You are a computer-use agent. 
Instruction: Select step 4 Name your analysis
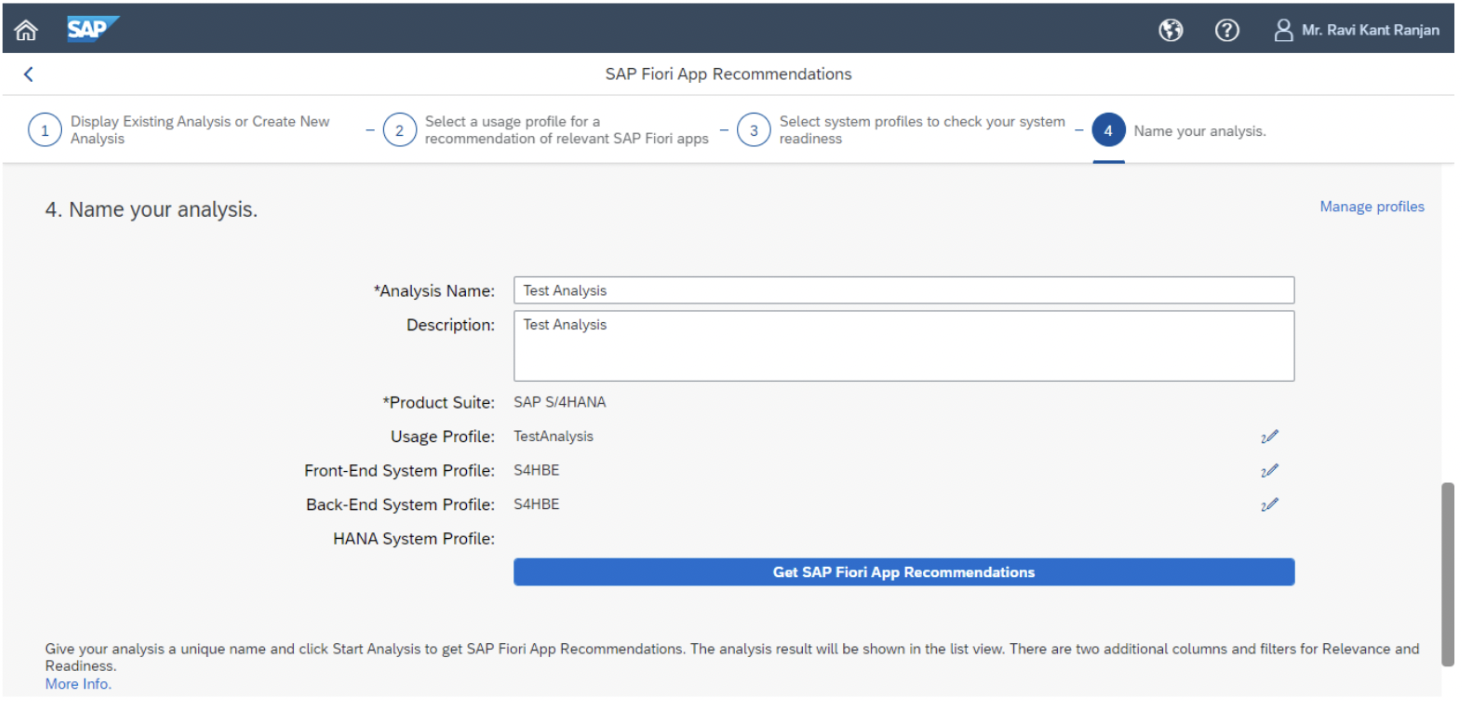coord(1108,129)
